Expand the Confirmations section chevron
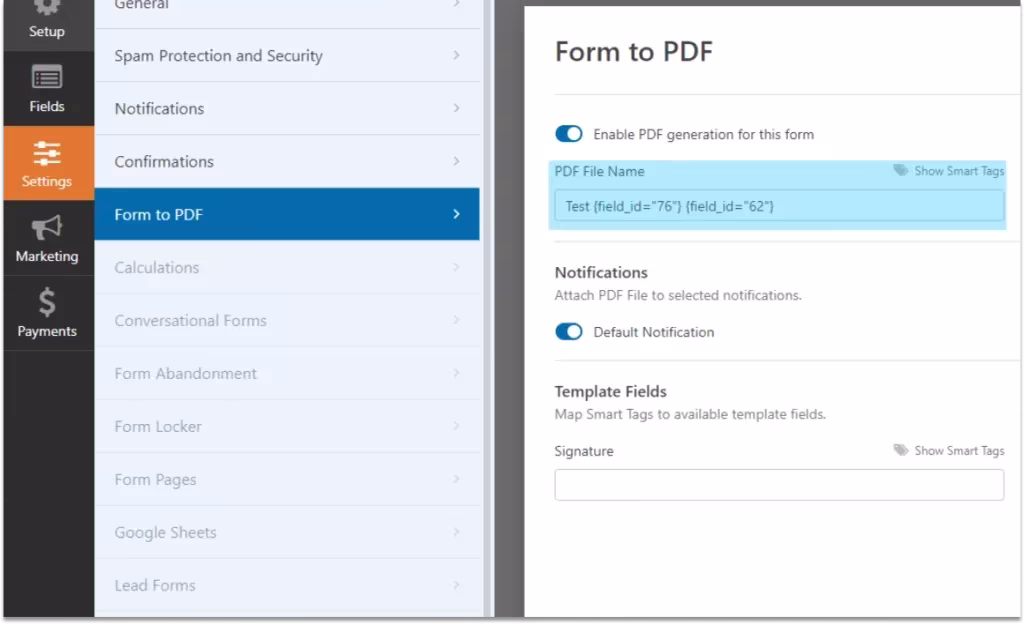Viewport: 1024px width, 624px height. (456, 162)
